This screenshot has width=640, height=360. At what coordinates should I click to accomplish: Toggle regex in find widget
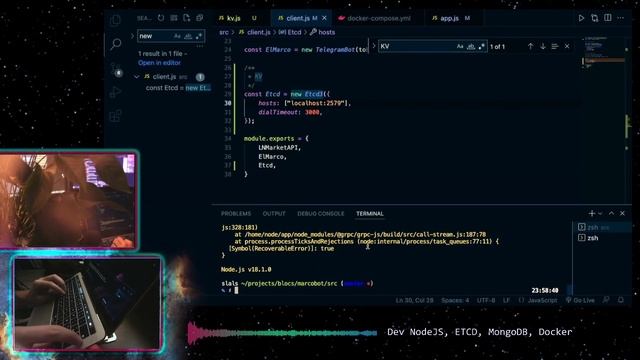point(481,47)
